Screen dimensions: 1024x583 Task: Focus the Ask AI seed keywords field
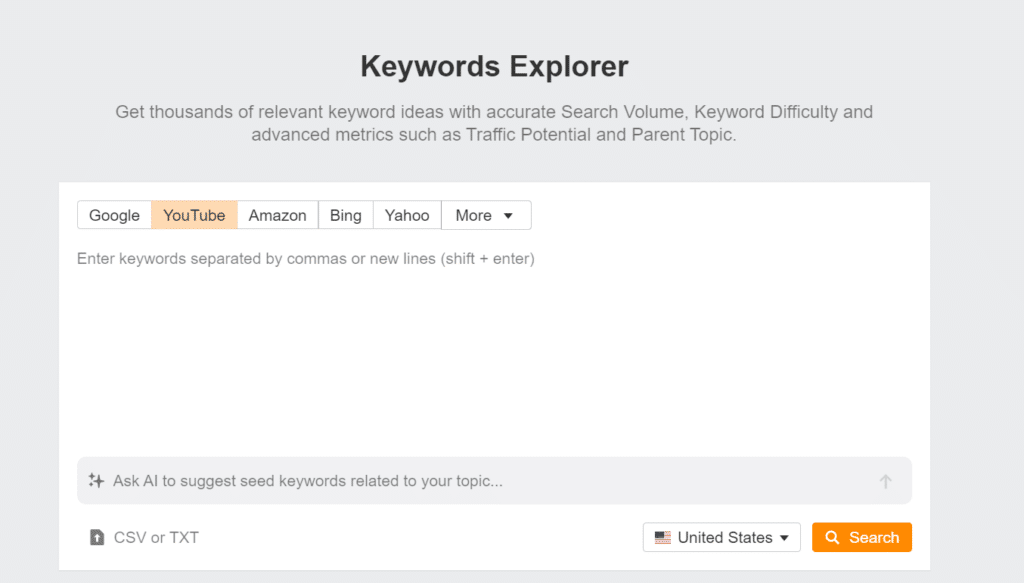click(494, 481)
